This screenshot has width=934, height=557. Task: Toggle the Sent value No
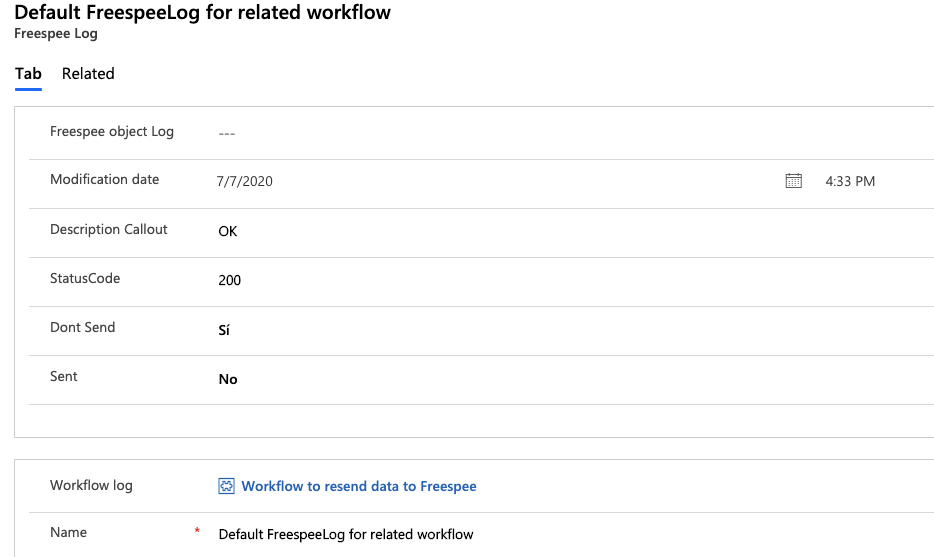(x=228, y=379)
